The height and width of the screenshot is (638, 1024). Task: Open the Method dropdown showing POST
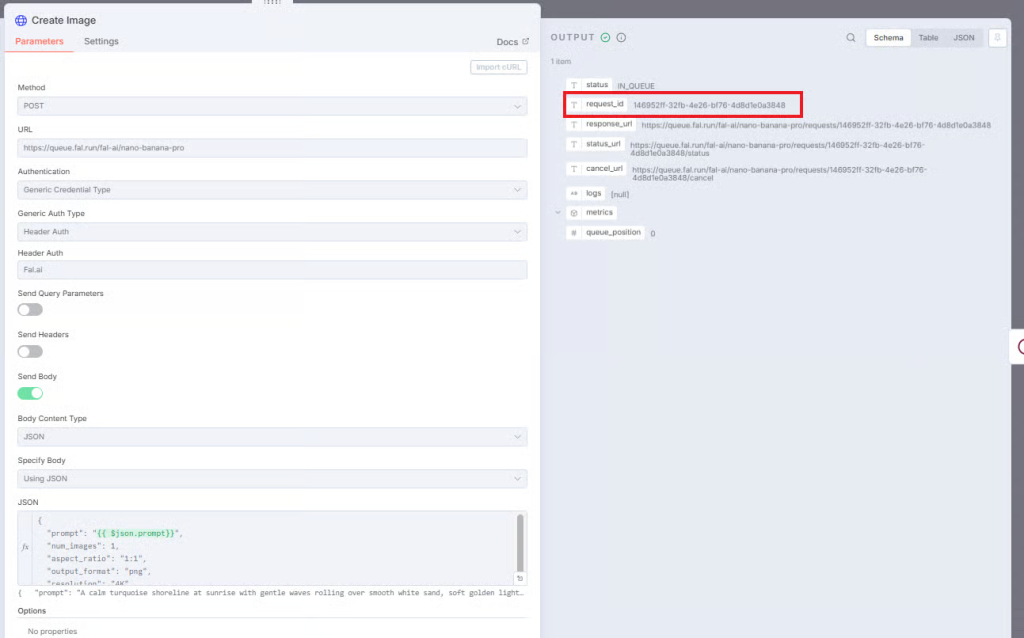(x=272, y=106)
